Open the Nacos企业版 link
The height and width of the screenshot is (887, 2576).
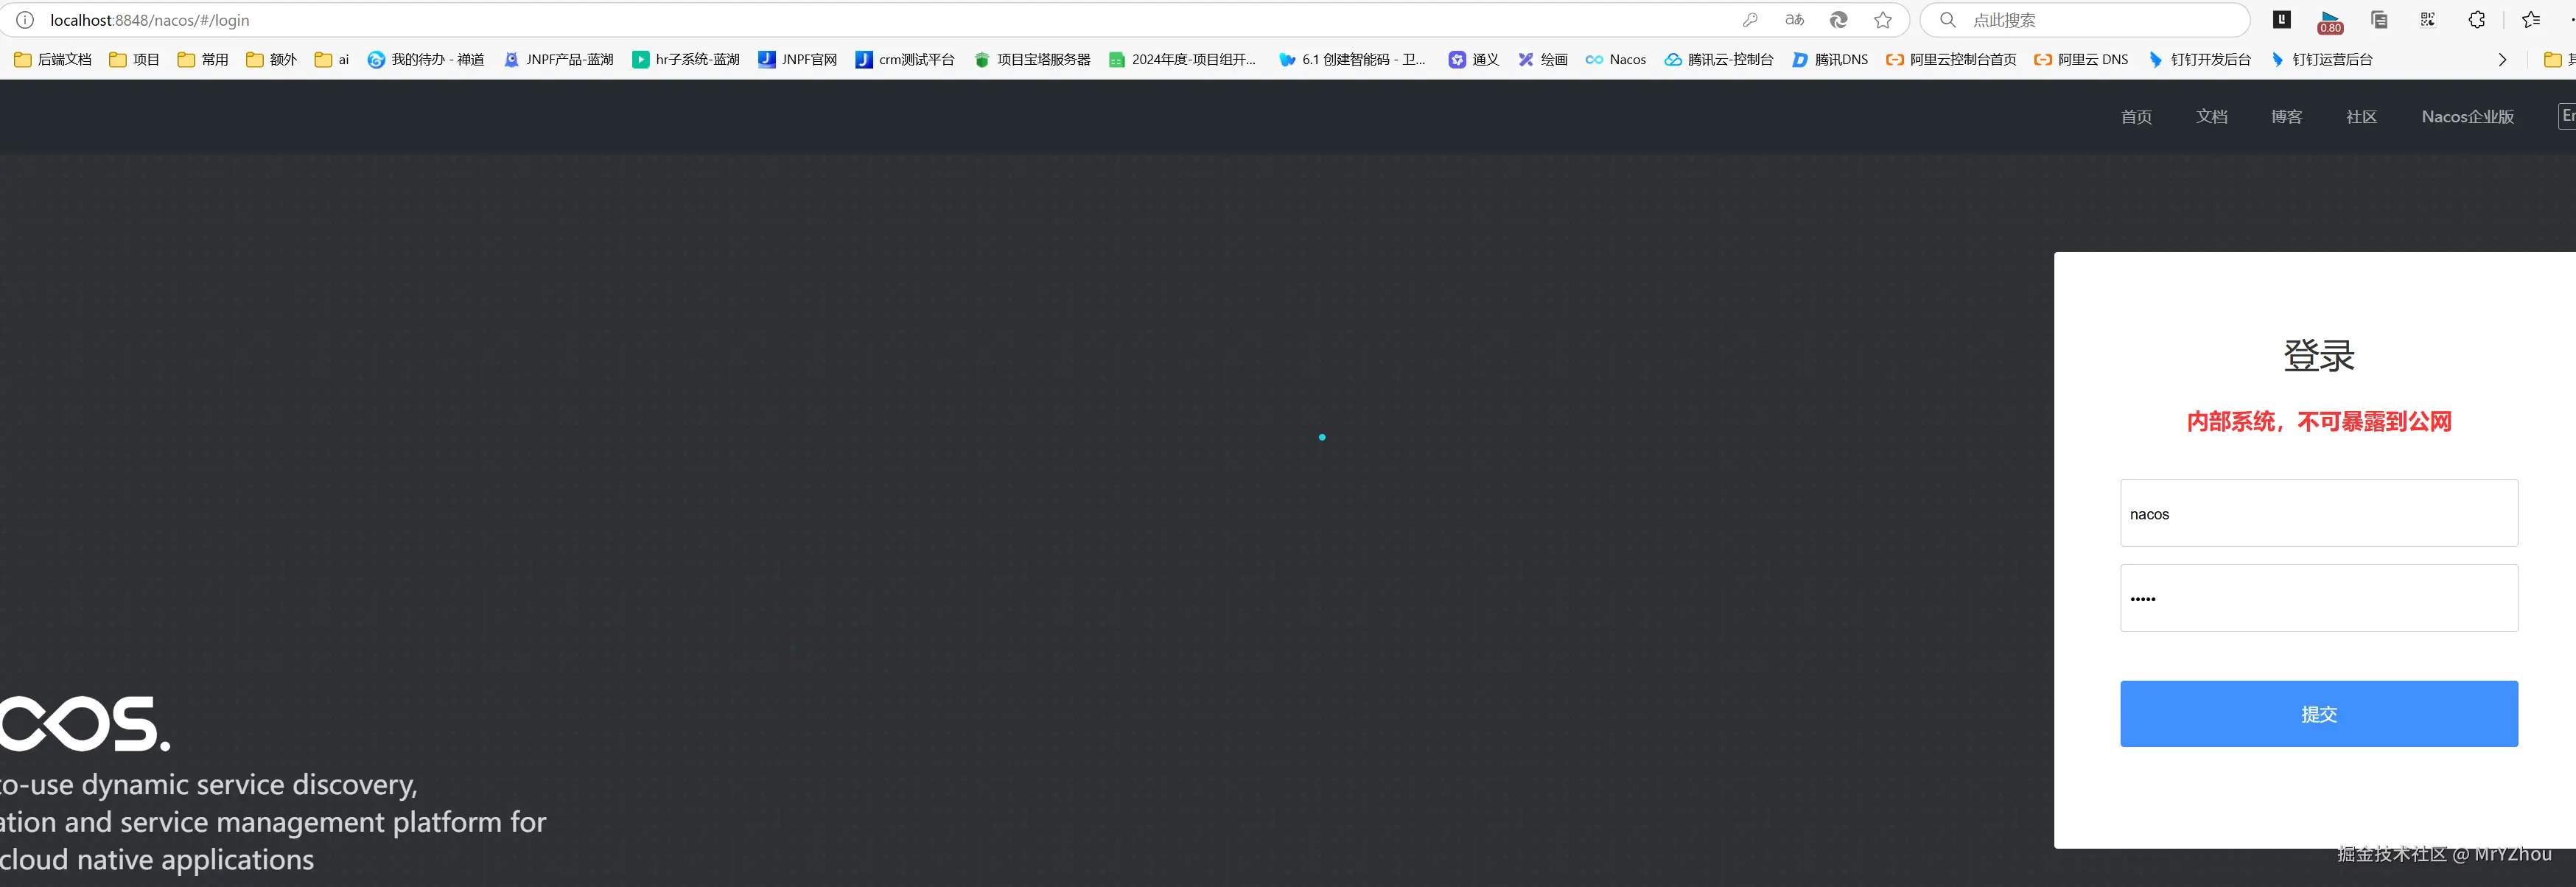(2467, 117)
